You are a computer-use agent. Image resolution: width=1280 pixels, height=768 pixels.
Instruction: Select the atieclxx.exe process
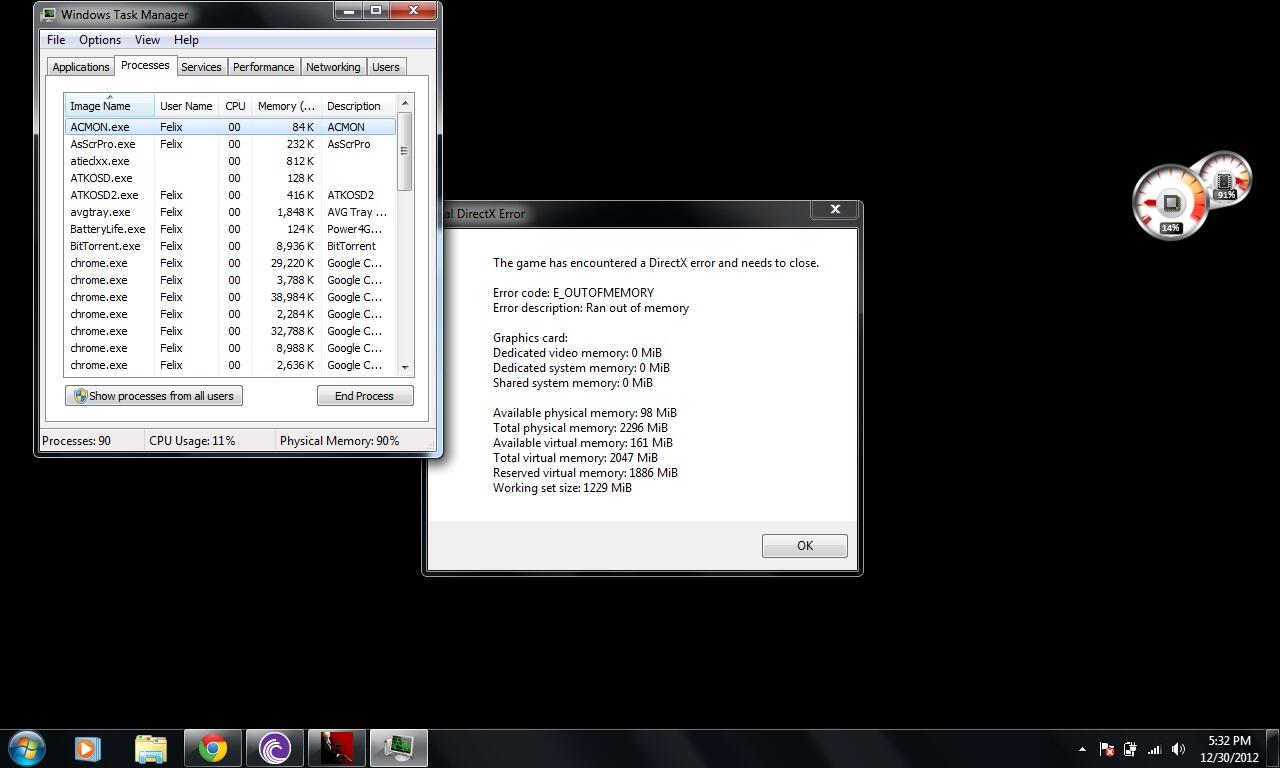[x=230, y=161]
